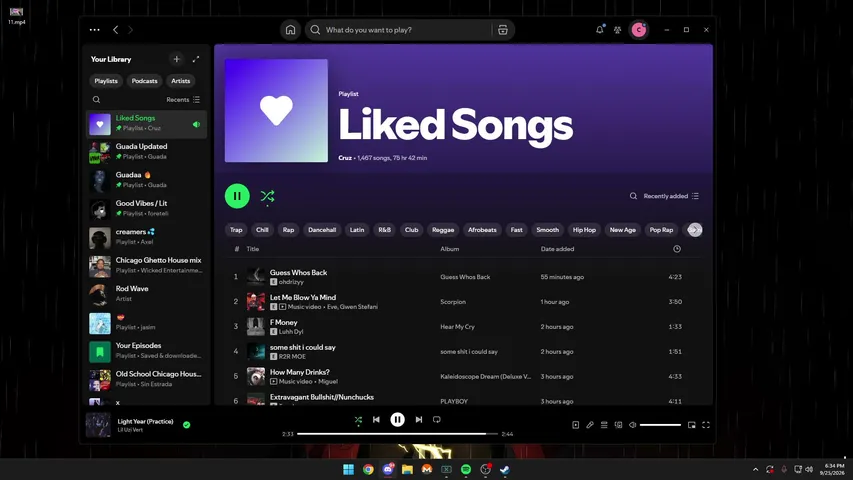Open File Explorer from taskbar
853x480 pixels.
[407, 469]
